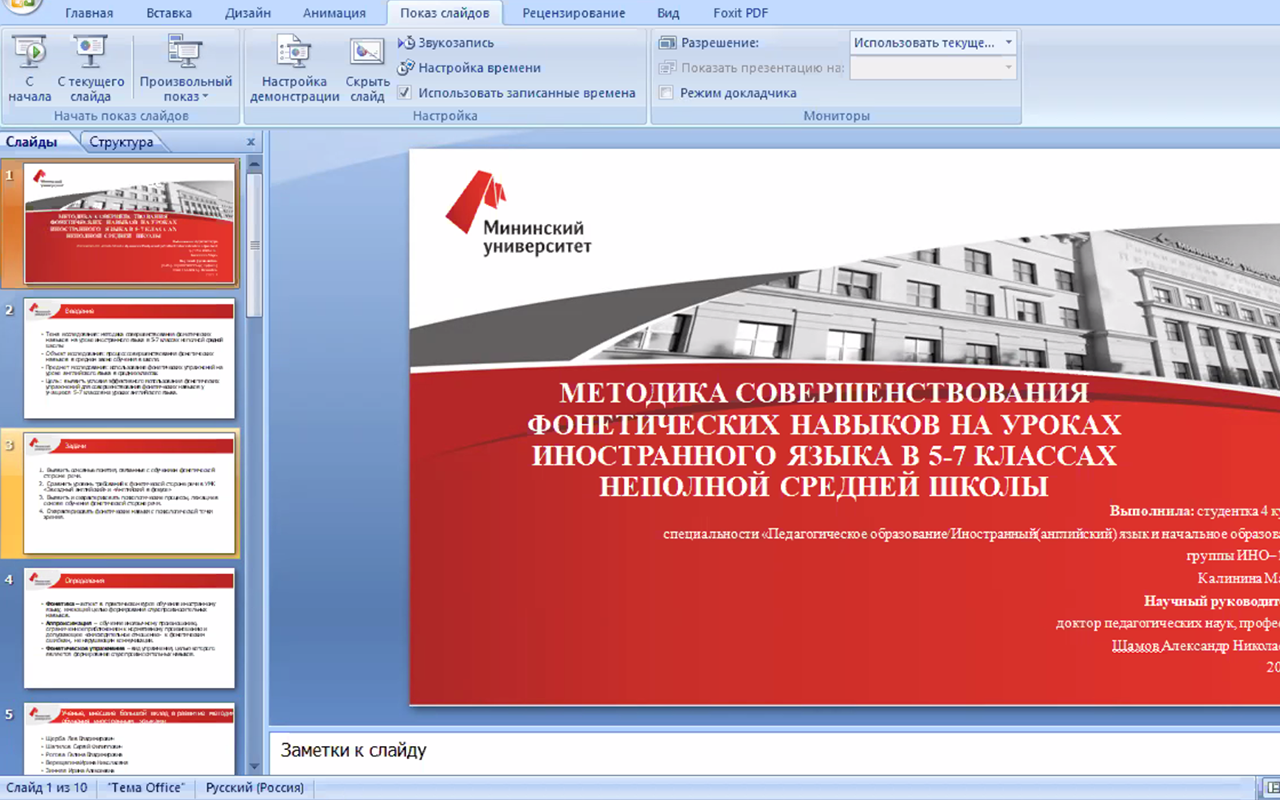
Task: Select the Показ слайдов tab
Action: [445, 13]
